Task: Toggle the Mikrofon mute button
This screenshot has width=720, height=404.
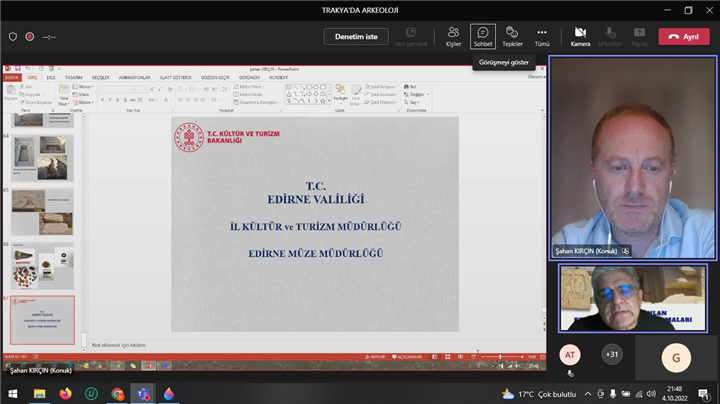Action: tap(608, 36)
